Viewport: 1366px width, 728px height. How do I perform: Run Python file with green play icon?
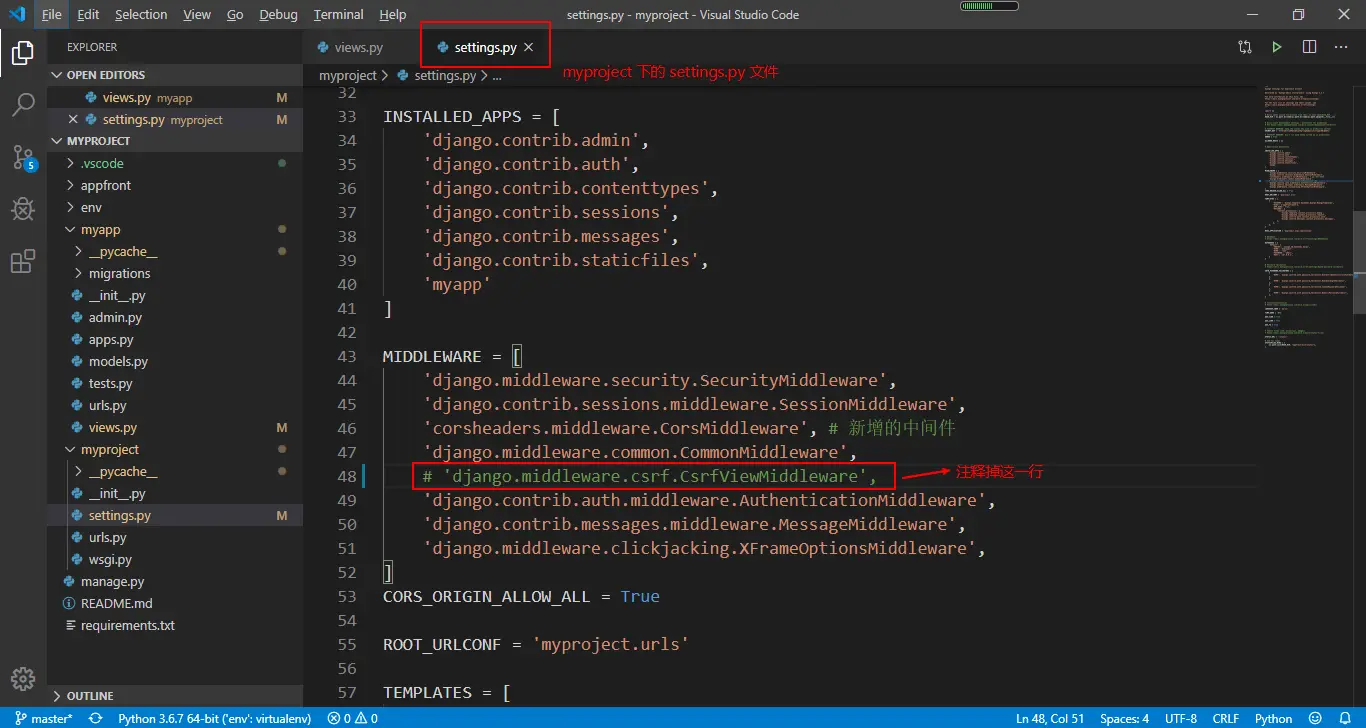point(1277,47)
